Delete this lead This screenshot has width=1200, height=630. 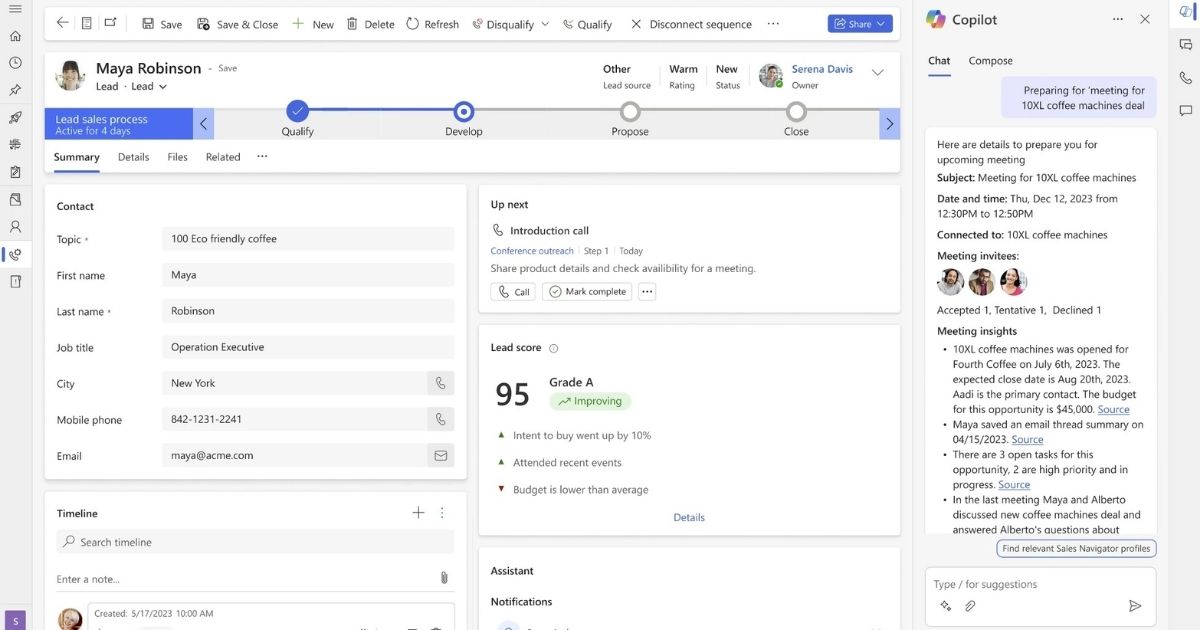pyautogui.click(x=370, y=24)
